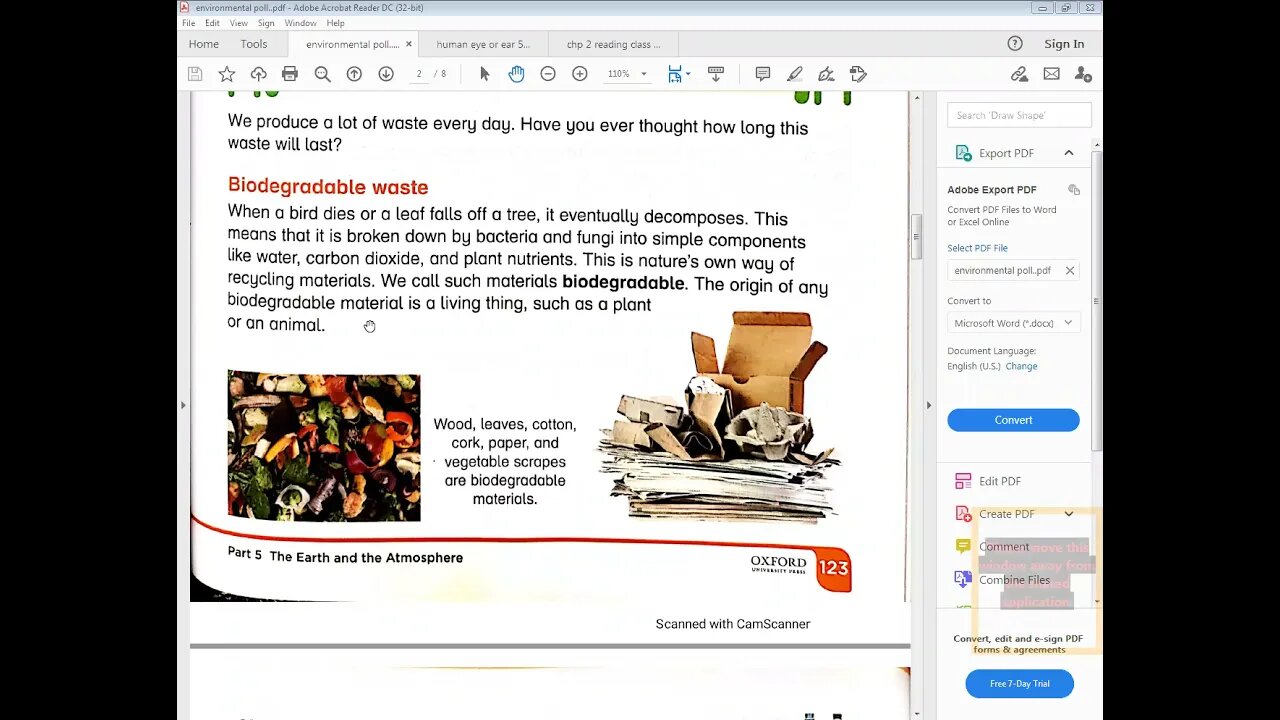This screenshot has width=1280, height=720.
Task: Open the Convert to Microsoft Word dropdown
Action: (x=1013, y=323)
